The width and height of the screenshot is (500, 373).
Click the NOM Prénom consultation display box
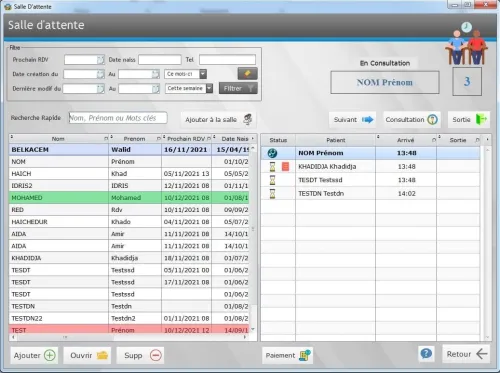click(385, 82)
